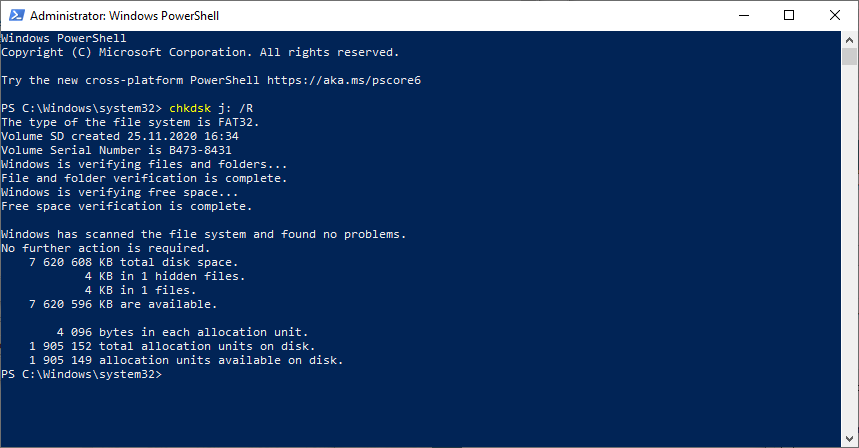Image resolution: width=859 pixels, height=448 pixels.
Task: Click the scrollbar down arrow
Action: point(850,439)
